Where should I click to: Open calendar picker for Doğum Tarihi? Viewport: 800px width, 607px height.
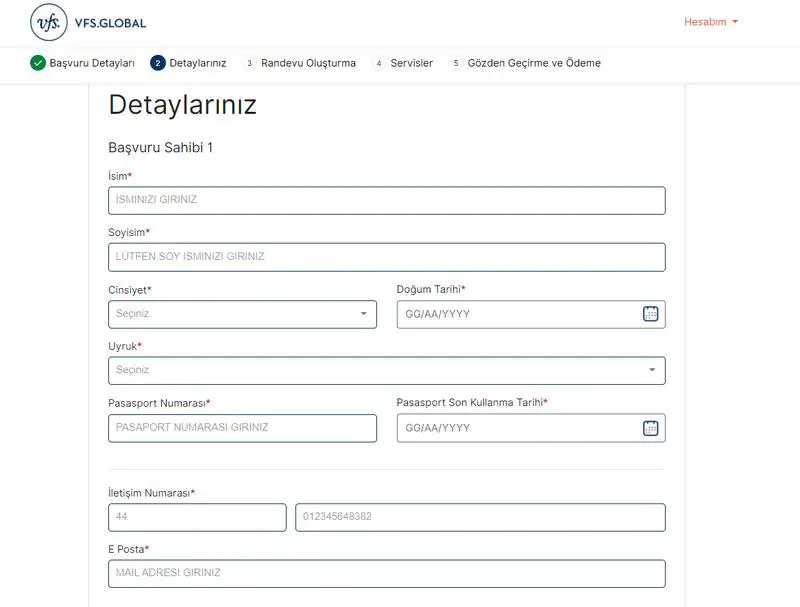point(650,314)
